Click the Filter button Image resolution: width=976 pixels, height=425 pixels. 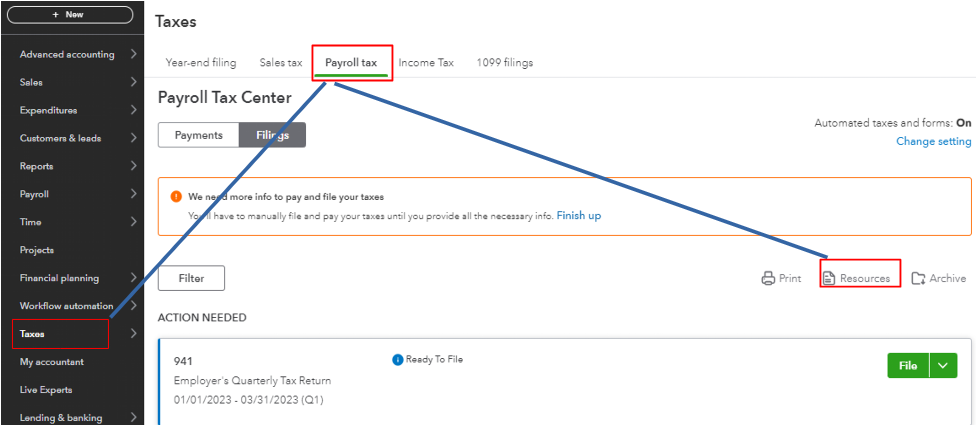coord(191,278)
